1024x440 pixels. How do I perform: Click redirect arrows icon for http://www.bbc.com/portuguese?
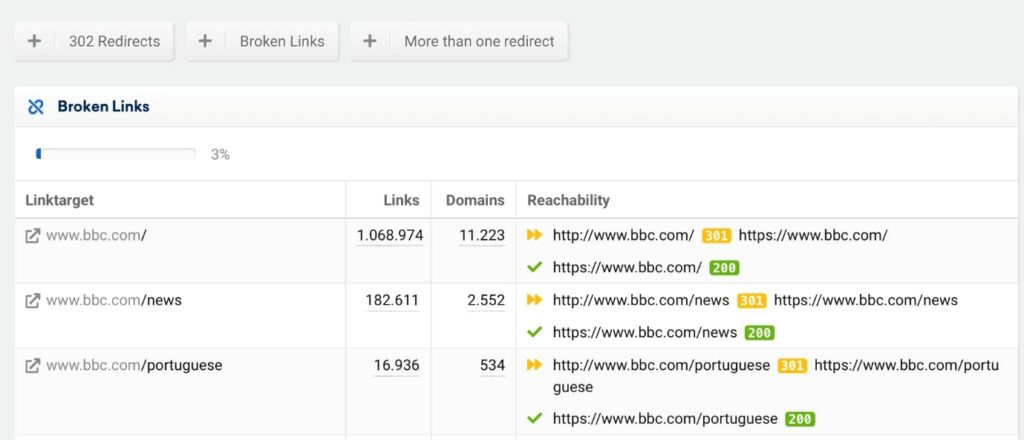tap(535, 365)
